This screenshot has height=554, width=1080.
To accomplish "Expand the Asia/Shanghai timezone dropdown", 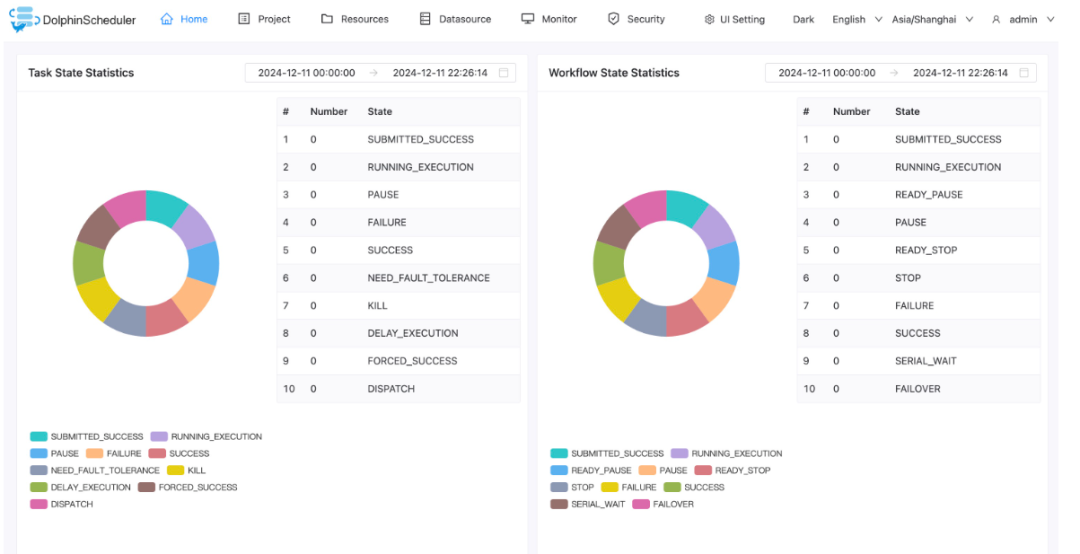I will pyautogui.click(x=932, y=19).
